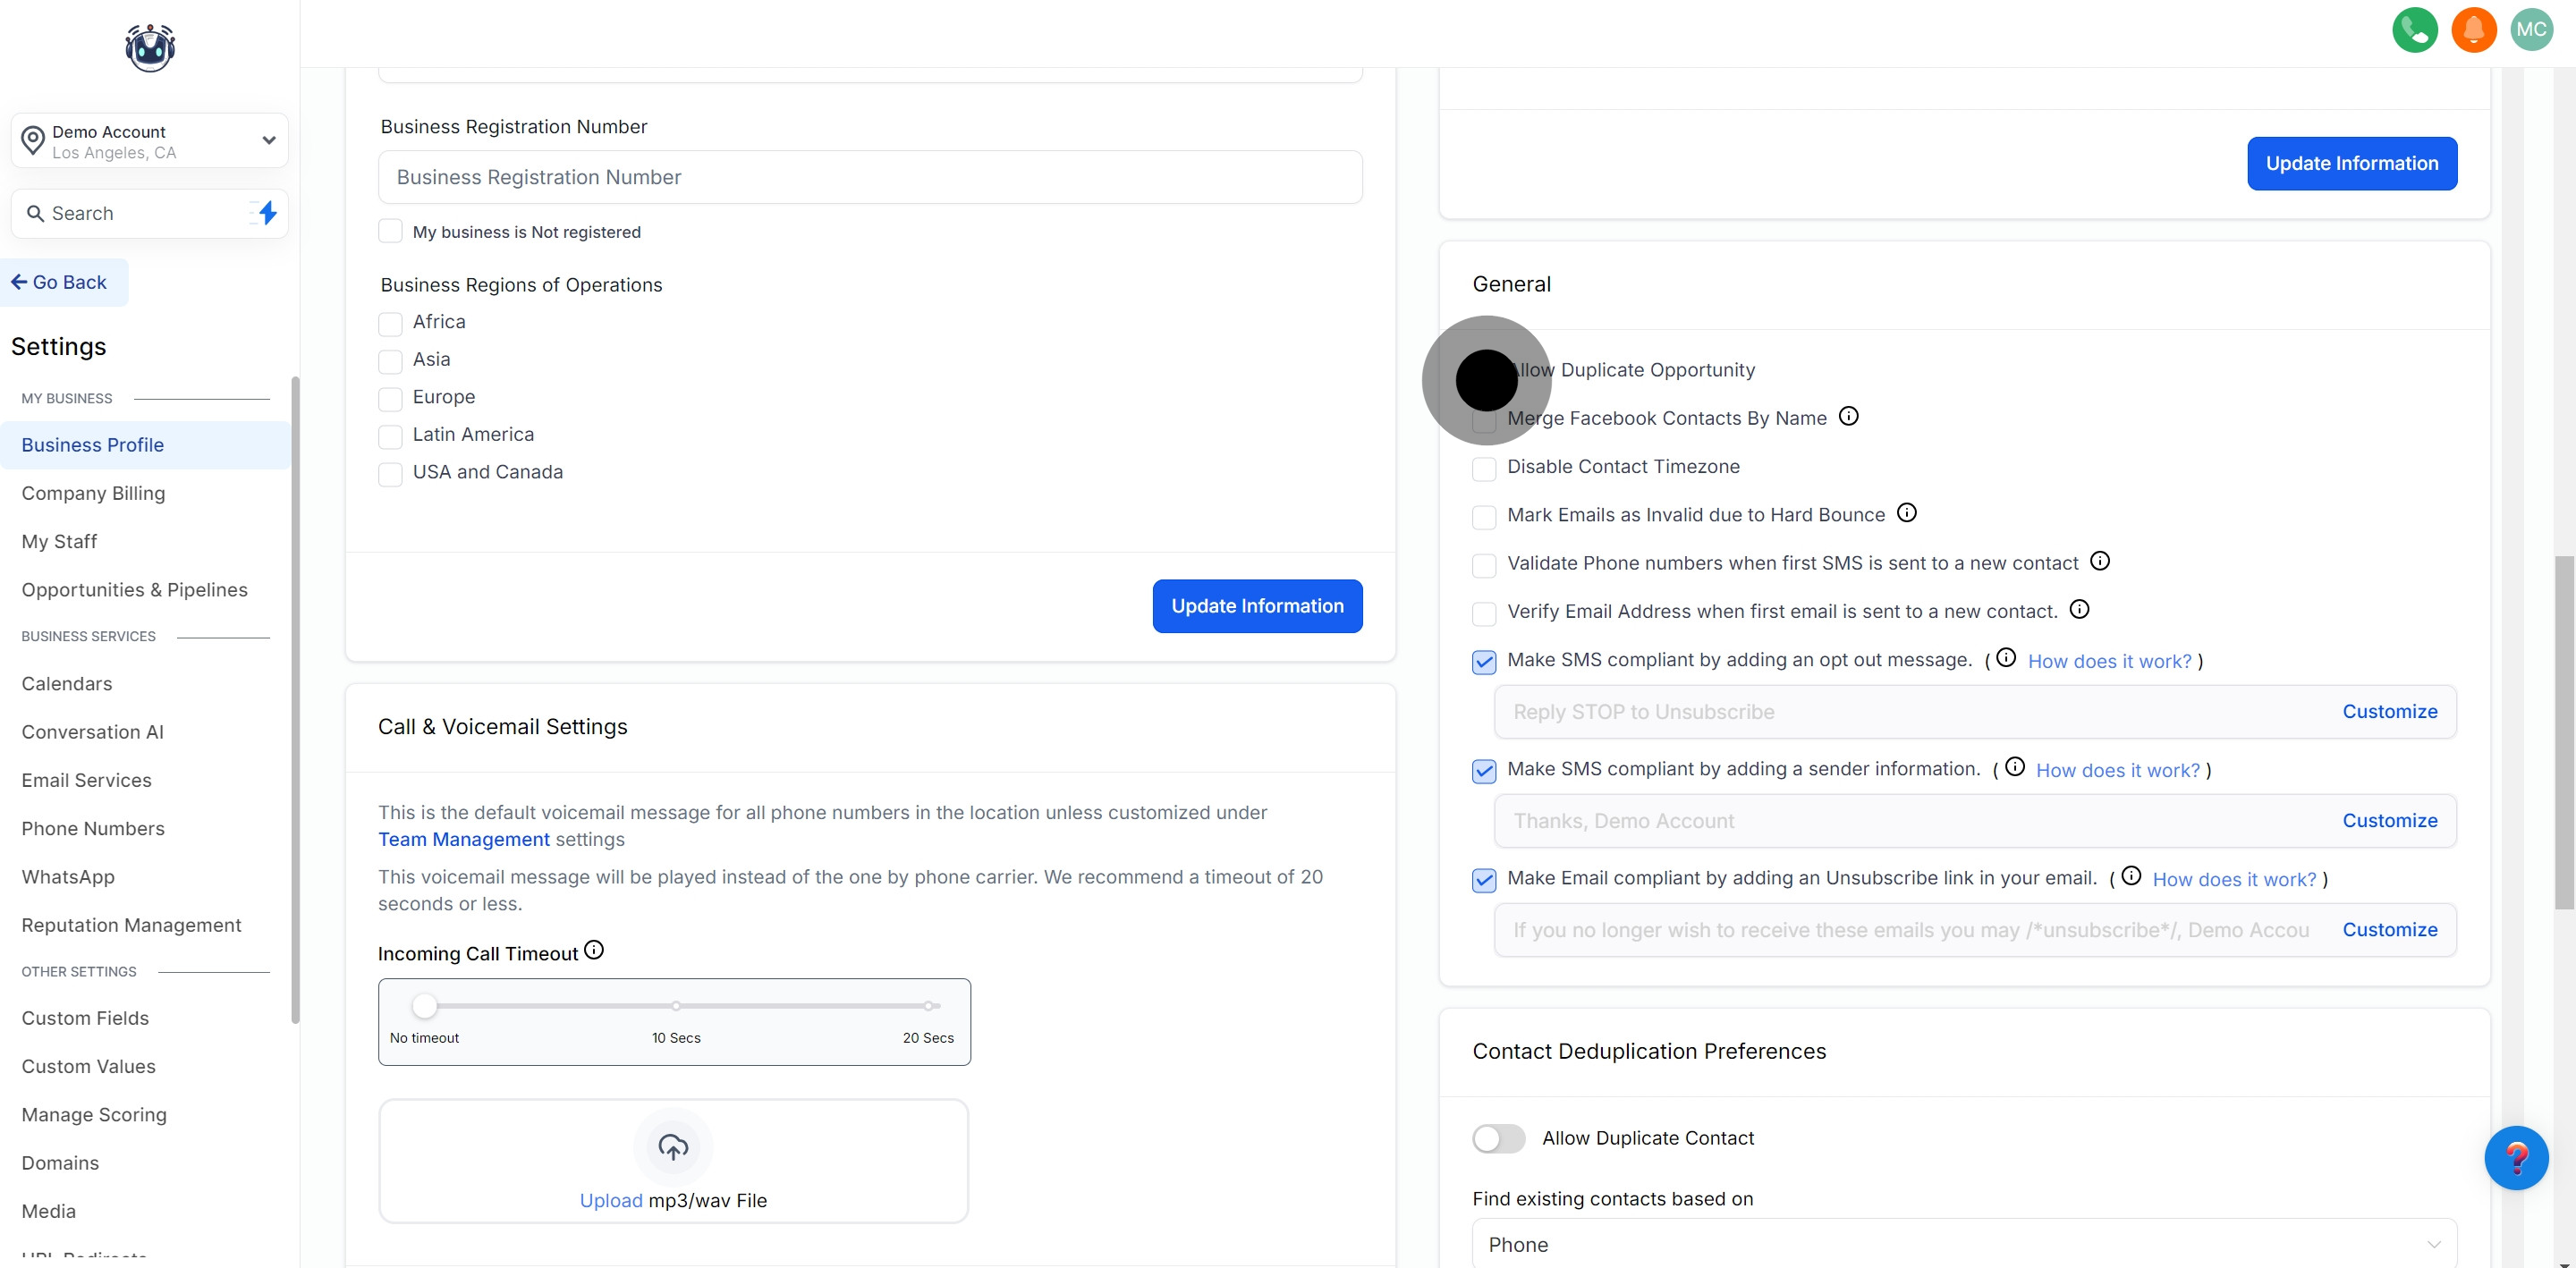Screen dimensions: 2576x1268
Task: Click the MC user avatar
Action: 2531,29
